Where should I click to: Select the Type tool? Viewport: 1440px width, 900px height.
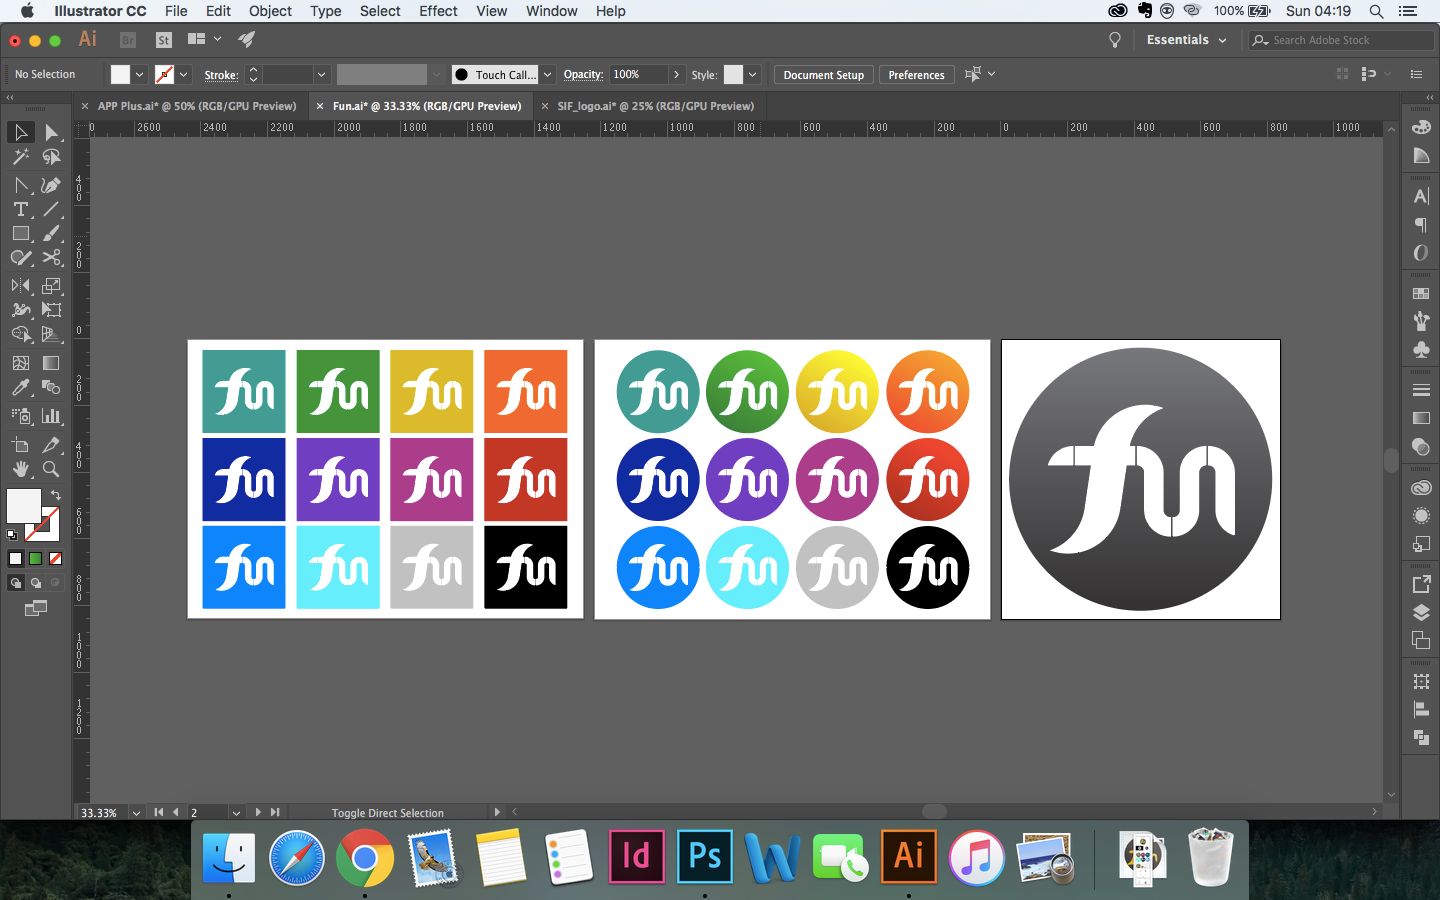(x=20, y=209)
